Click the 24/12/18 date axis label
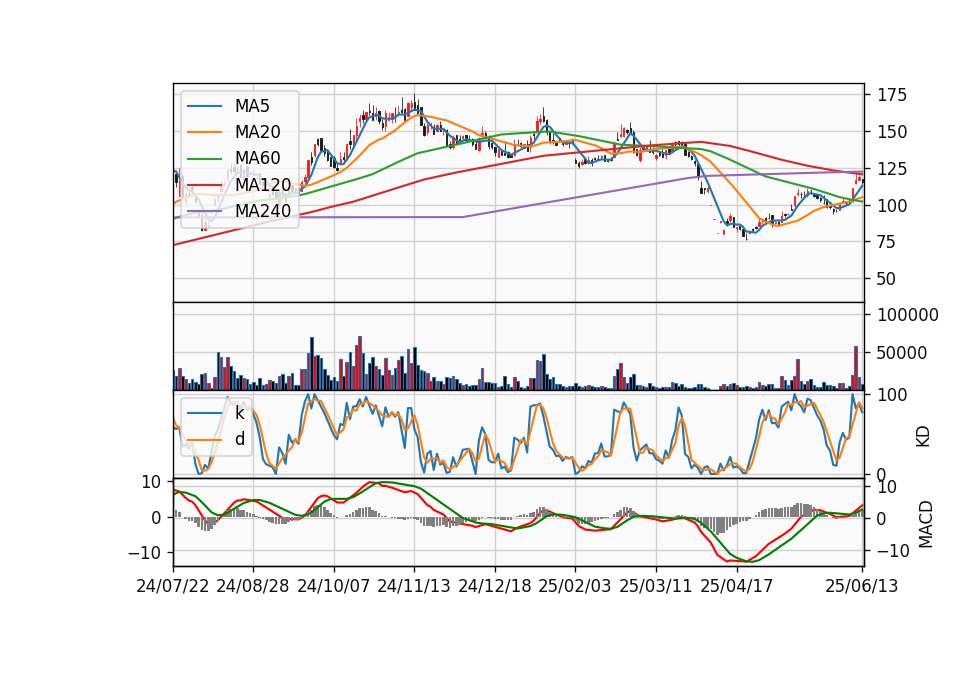Viewport: 960px width, 690px height. 495,586
